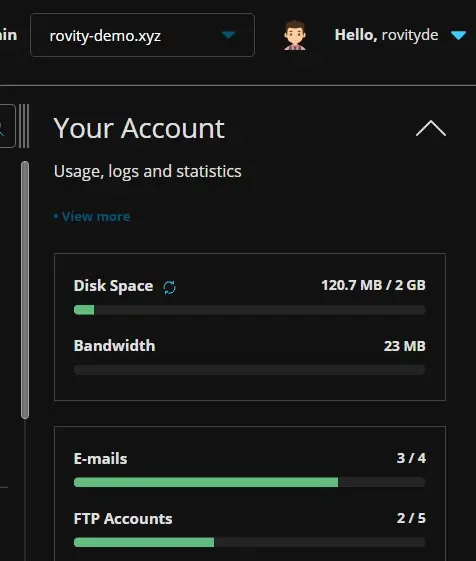Collapse the Your Account section chevron
Viewport: 476px width, 561px height.
431,128
